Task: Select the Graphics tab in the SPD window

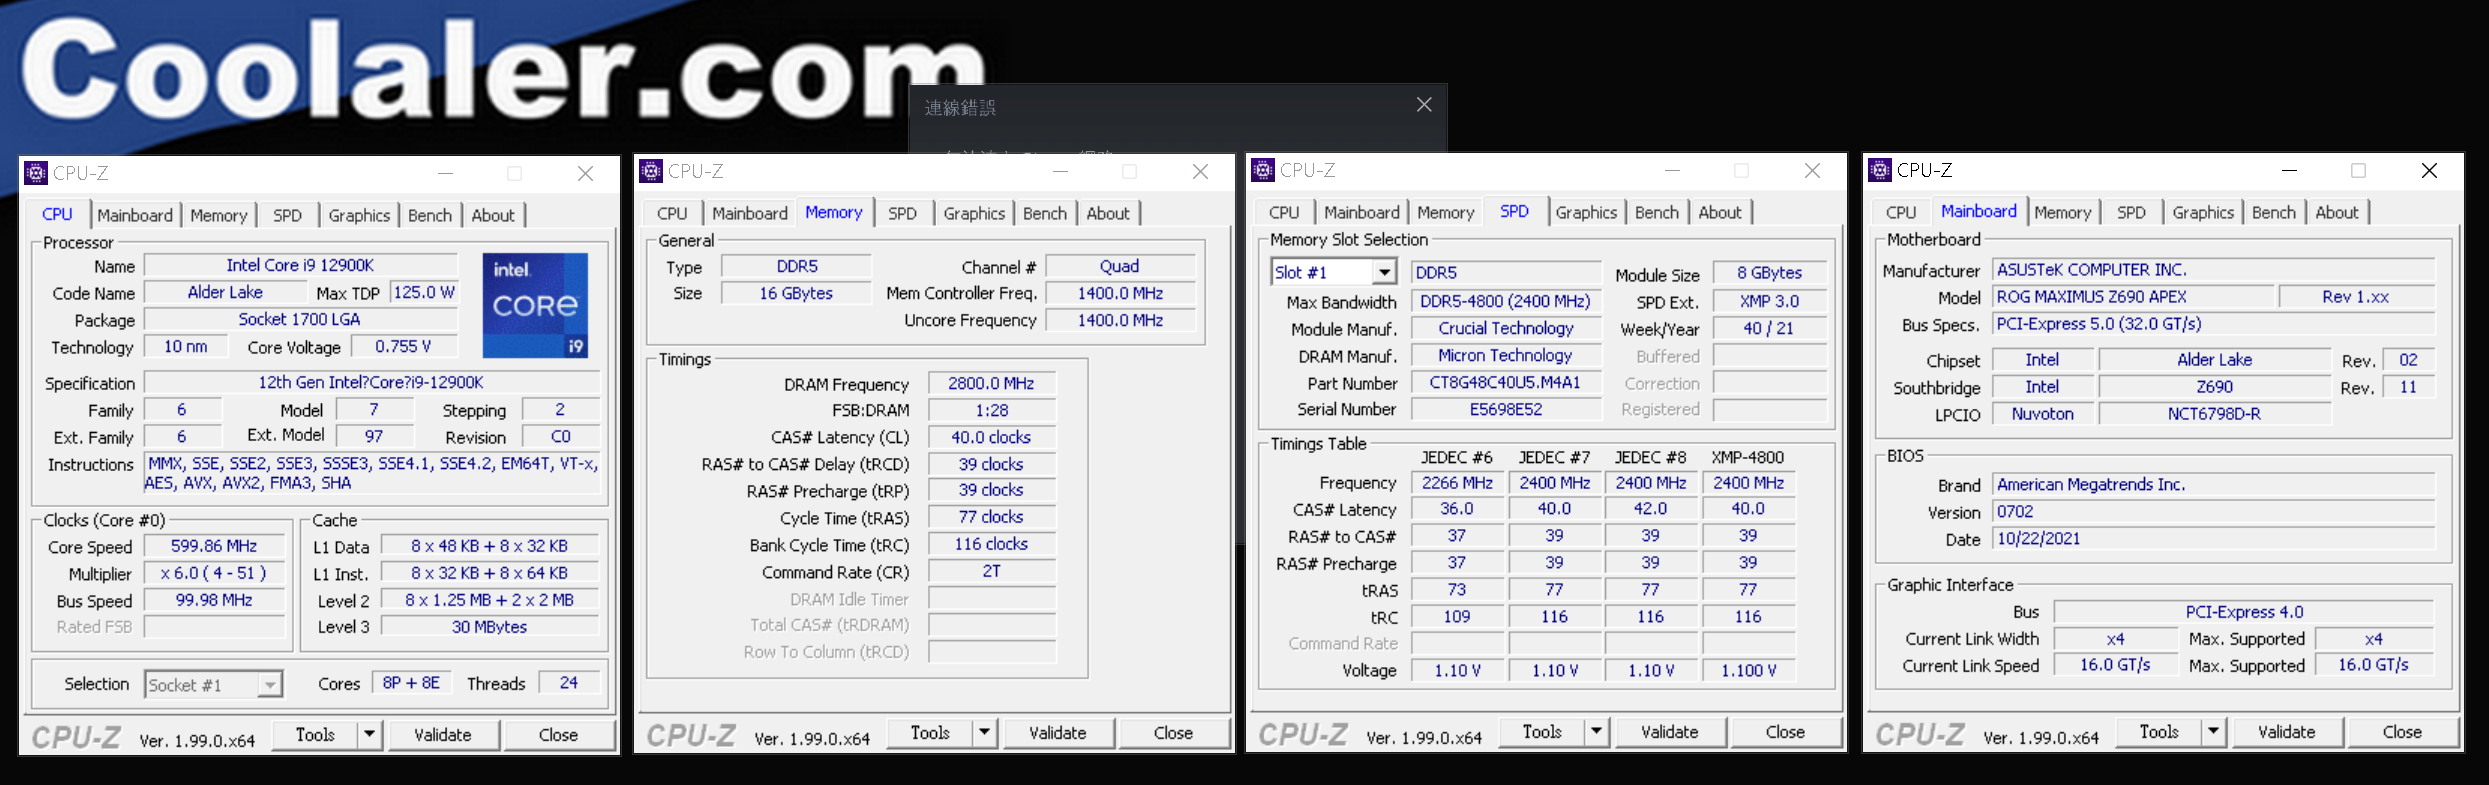Action: 1586,212
